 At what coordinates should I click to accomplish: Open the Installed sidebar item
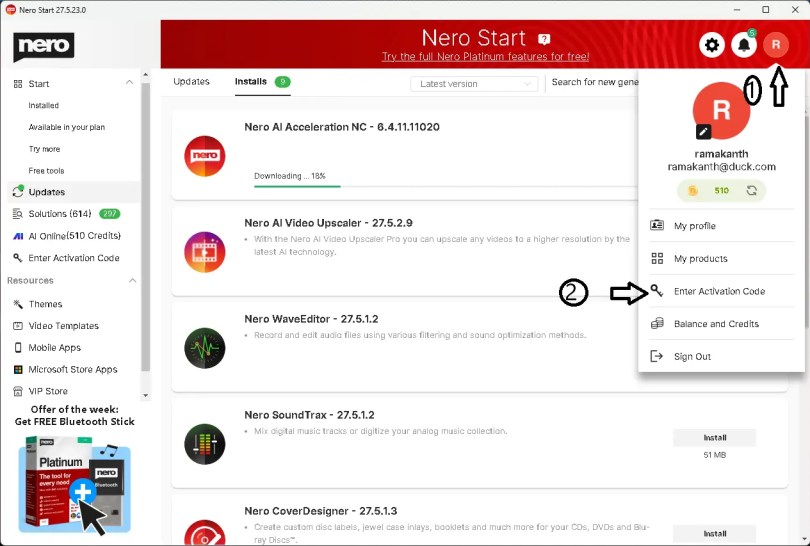coord(43,105)
